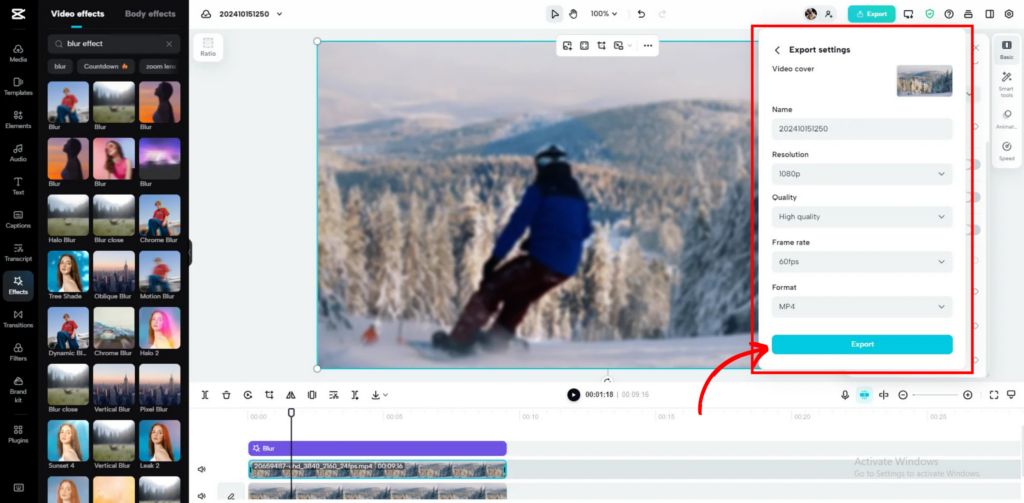Open the Animation tab in right panel
The width and height of the screenshot is (1024, 503).
click(1006, 119)
